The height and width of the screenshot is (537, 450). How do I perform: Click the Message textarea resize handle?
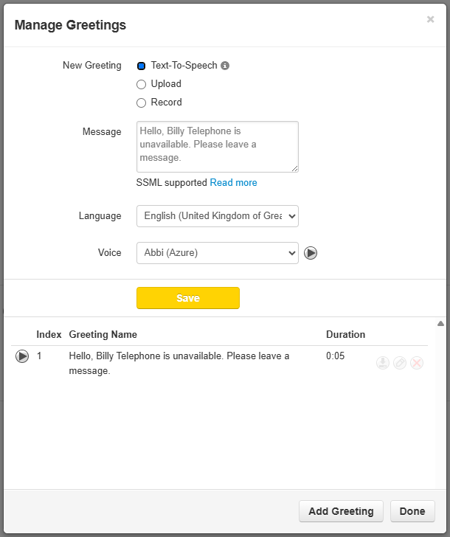coord(295,168)
